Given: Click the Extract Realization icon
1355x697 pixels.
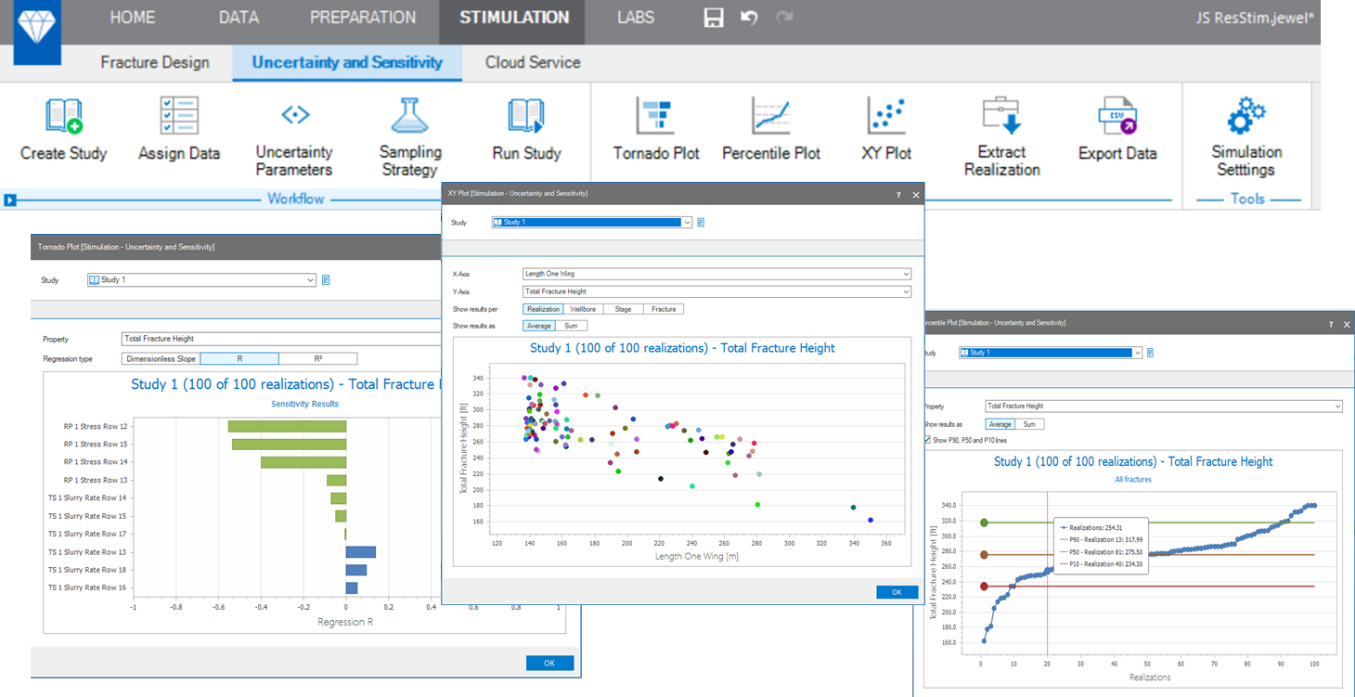Looking at the screenshot, I should (1001, 117).
